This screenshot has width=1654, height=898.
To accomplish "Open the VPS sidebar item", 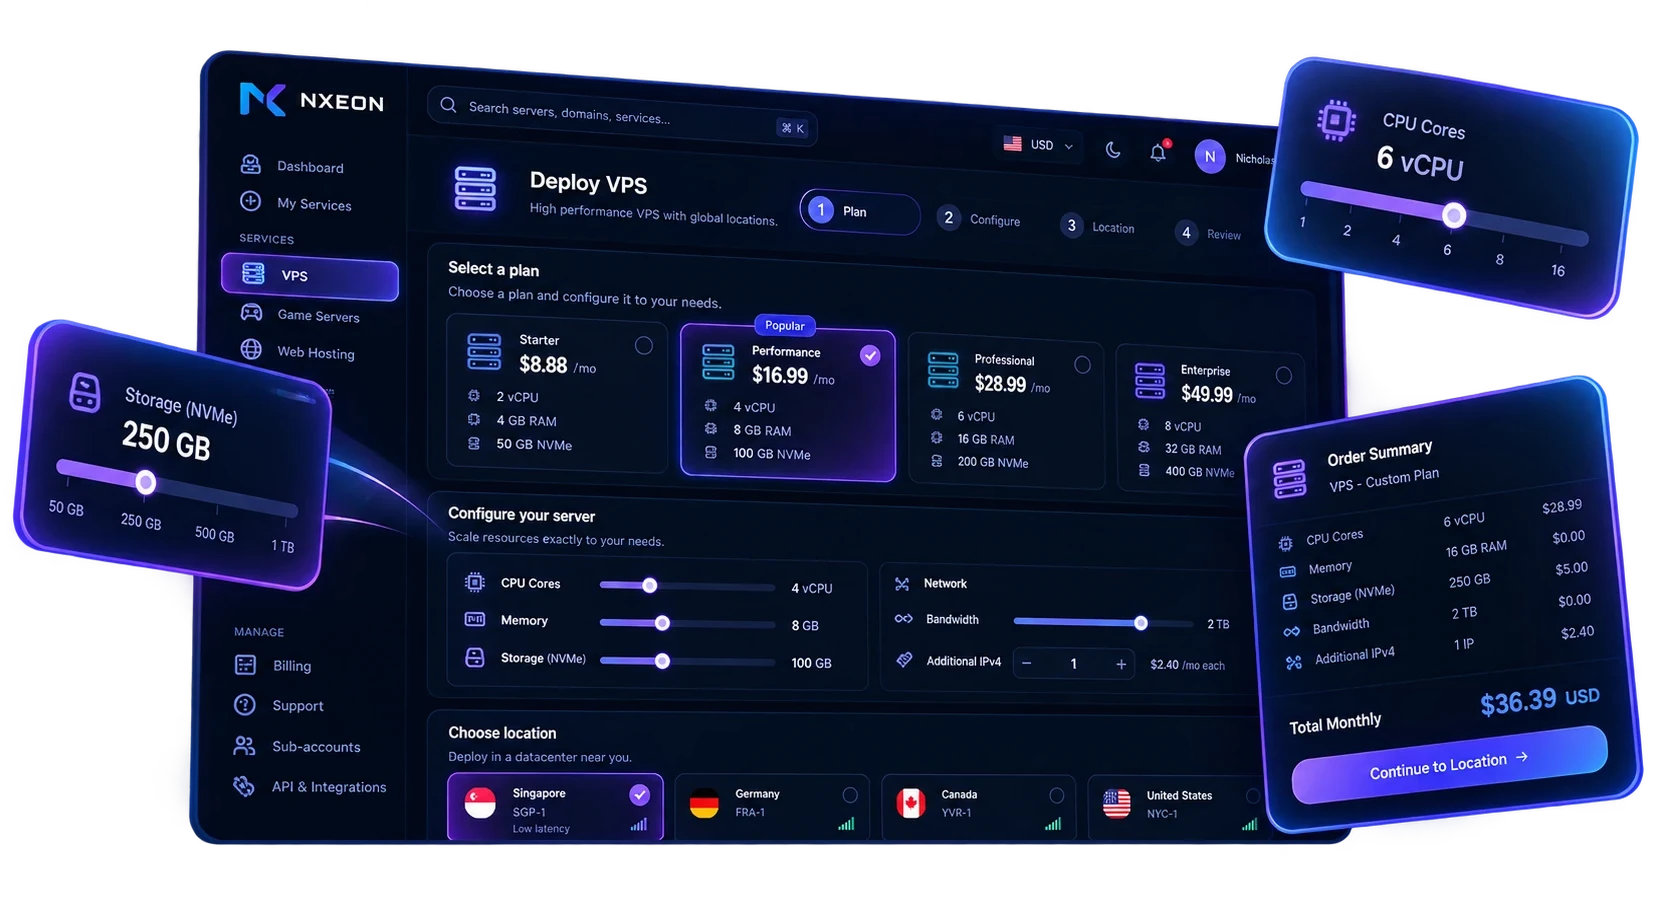I will coord(310,276).
